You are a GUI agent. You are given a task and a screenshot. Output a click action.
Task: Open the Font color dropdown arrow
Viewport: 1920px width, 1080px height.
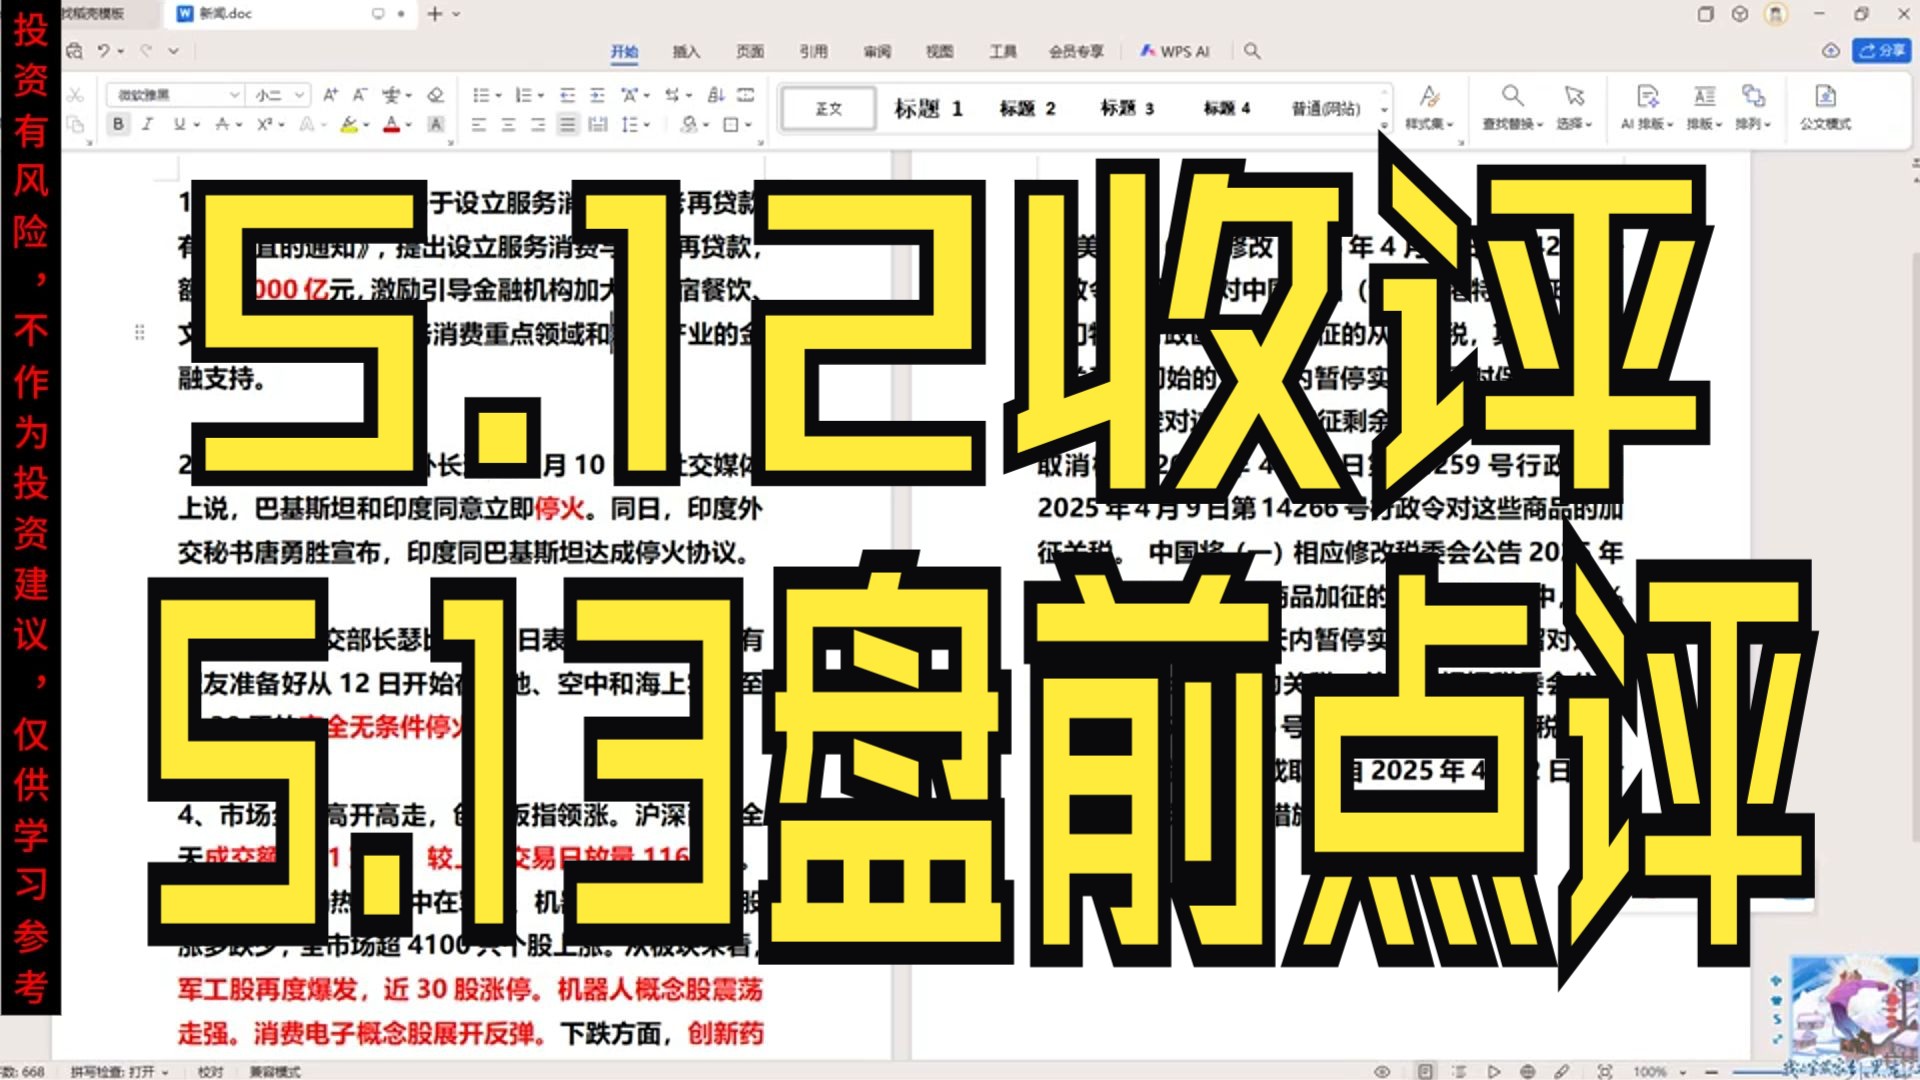click(x=409, y=125)
